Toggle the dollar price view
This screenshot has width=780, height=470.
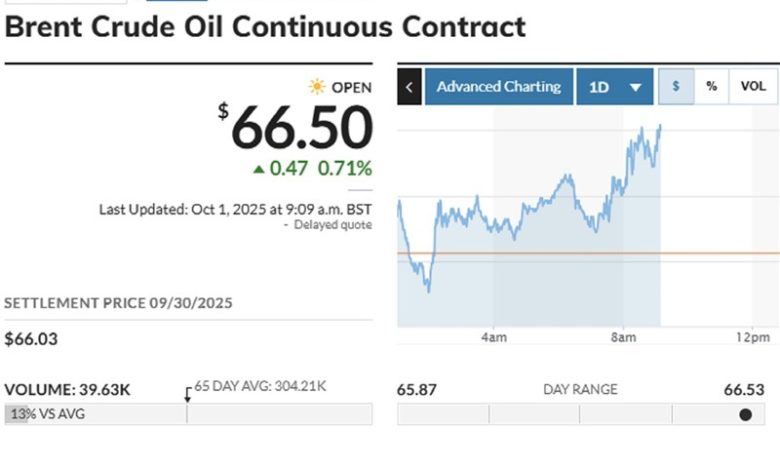point(676,87)
